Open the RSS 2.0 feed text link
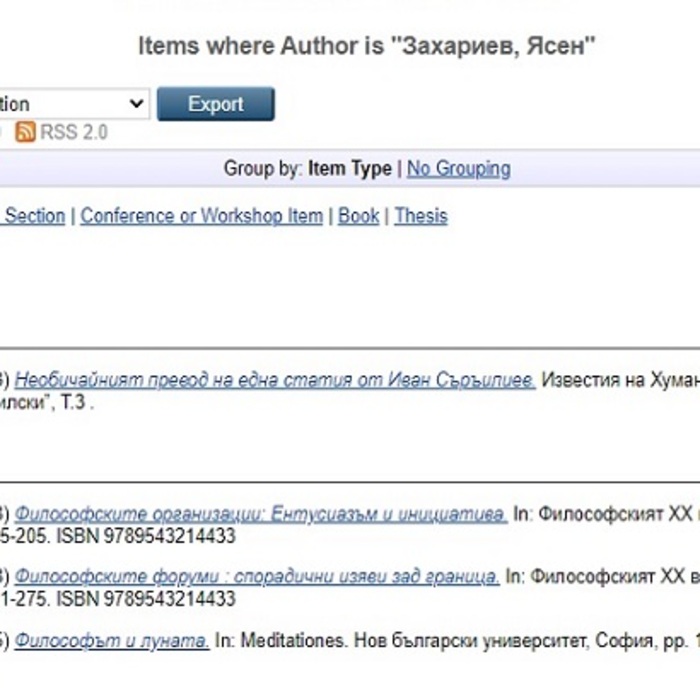 click(x=73, y=132)
